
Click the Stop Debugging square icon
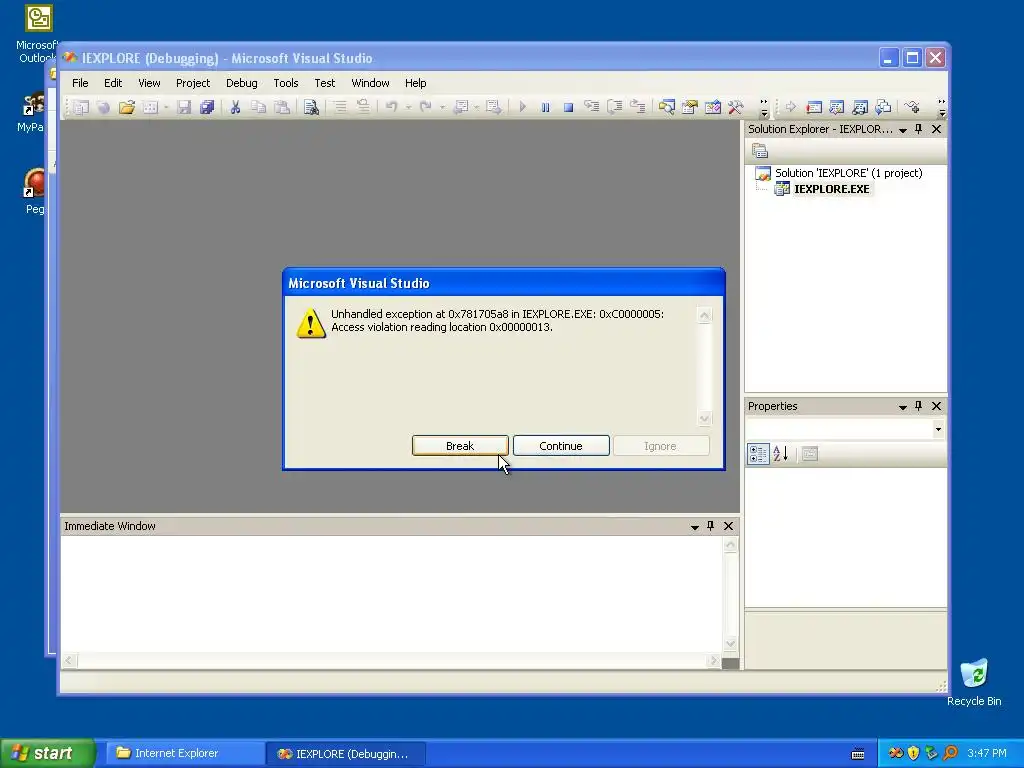pos(568,107)
